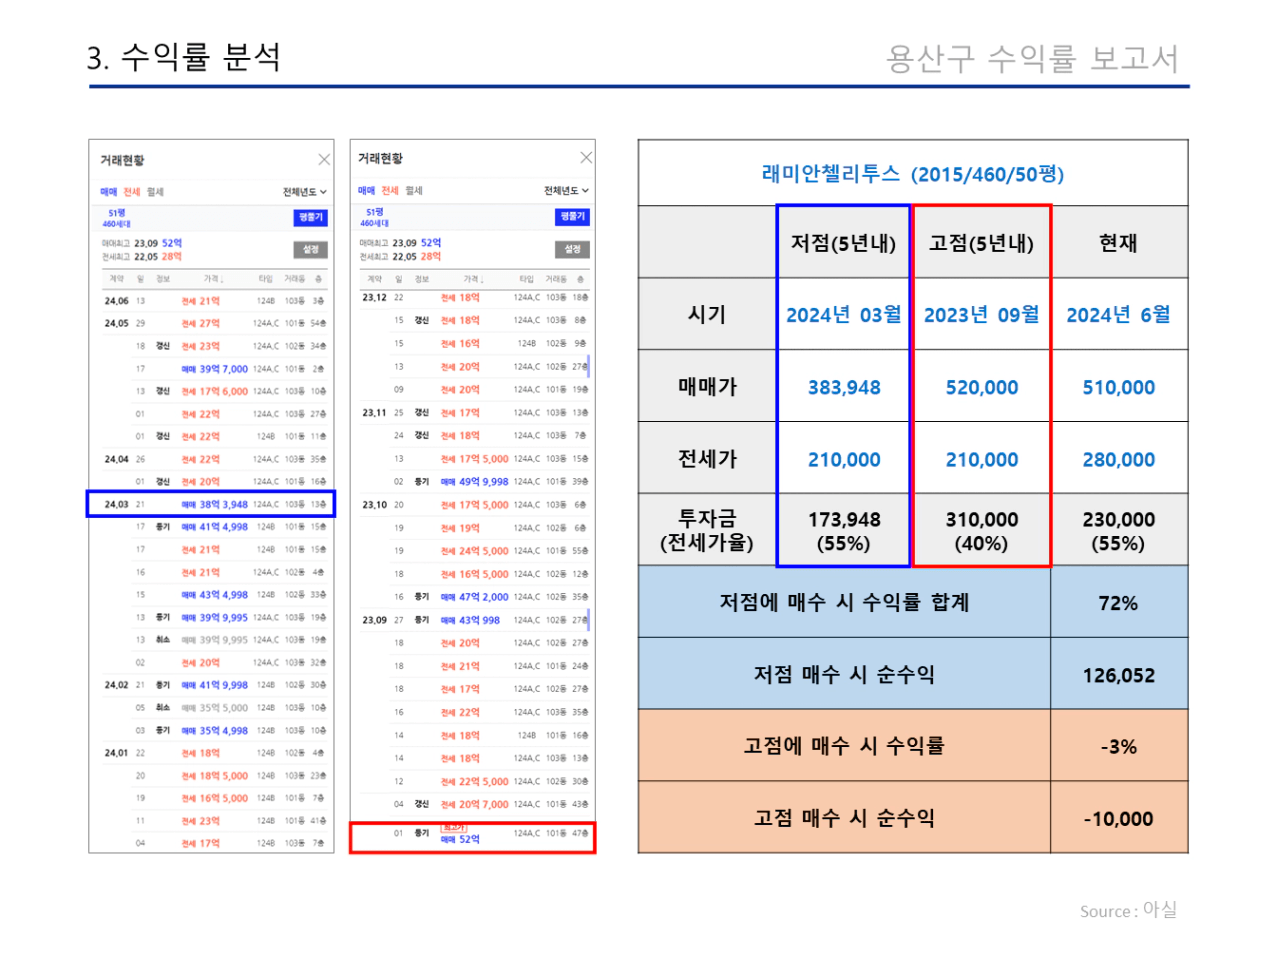Select the 매매 41억 9,998 transaction row
Viewport: 1277px width, 958px height.
coord(214,685)
